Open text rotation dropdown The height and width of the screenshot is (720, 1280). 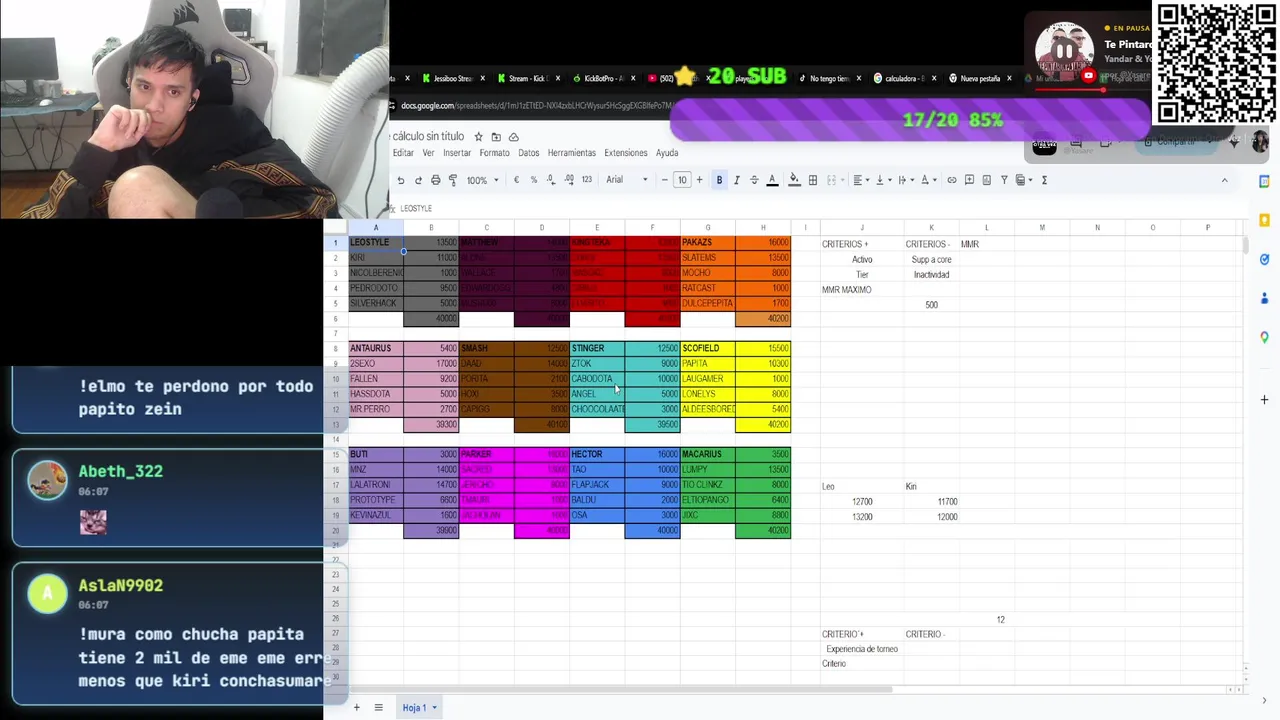tap(928, 180)
